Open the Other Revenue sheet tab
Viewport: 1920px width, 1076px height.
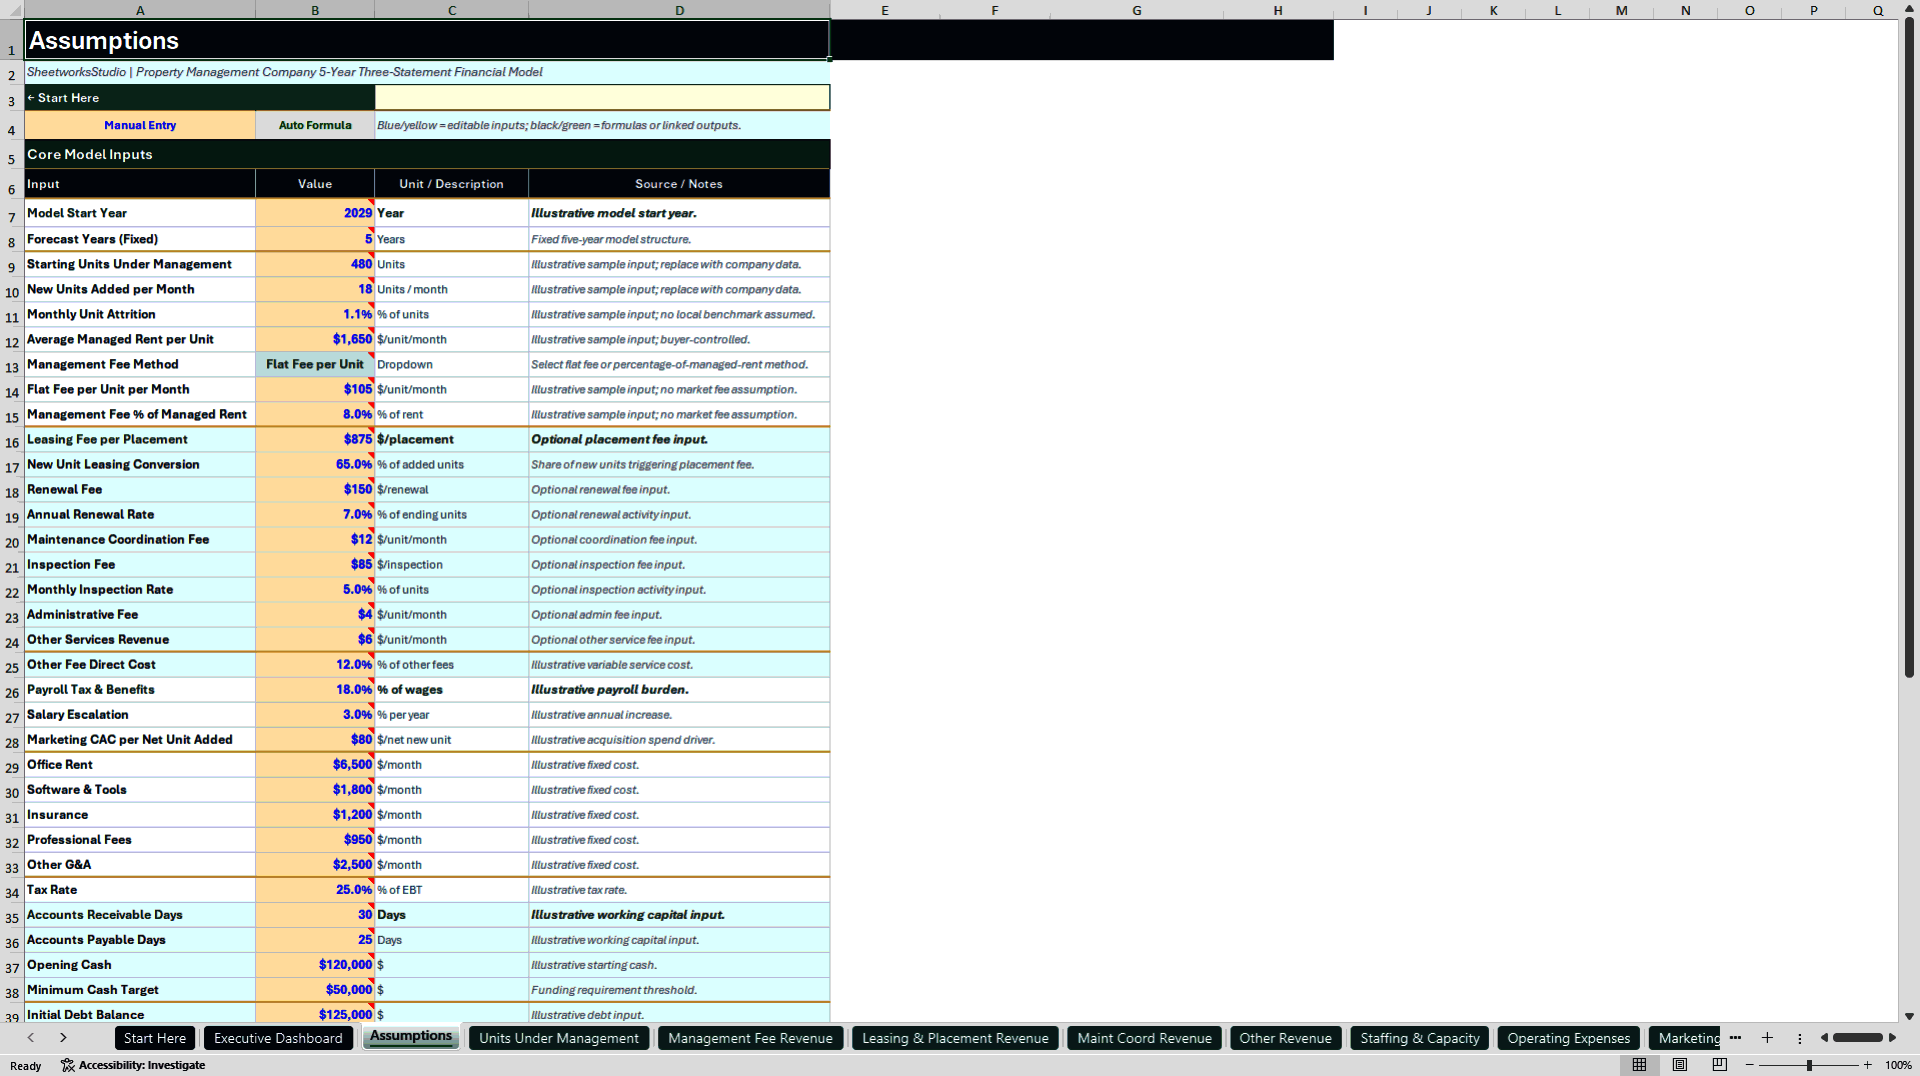[x=1285, y=1038]
